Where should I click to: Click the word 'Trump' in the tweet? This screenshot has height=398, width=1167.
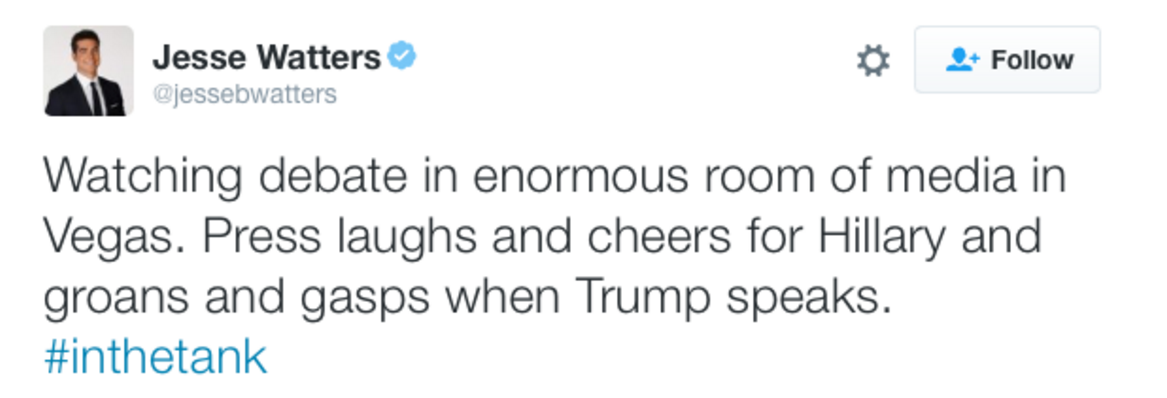(645, 299)
